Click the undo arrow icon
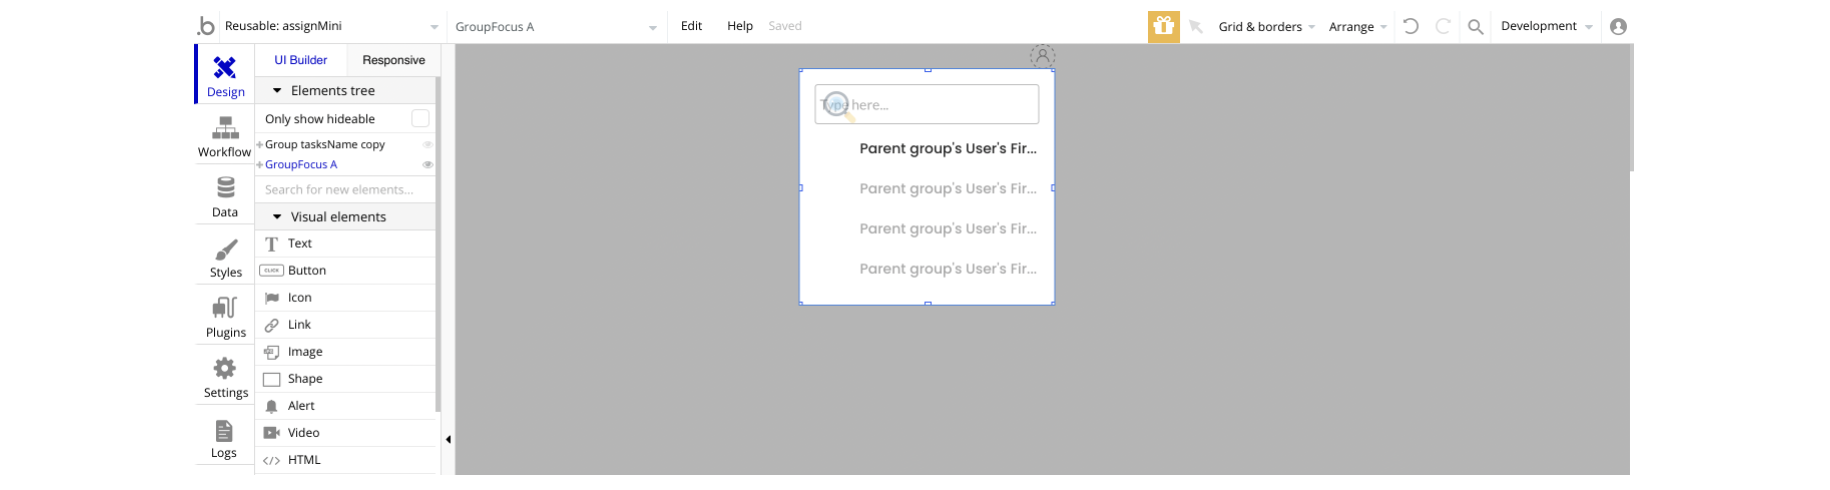1830x490 pixels. coord(1411,27)
